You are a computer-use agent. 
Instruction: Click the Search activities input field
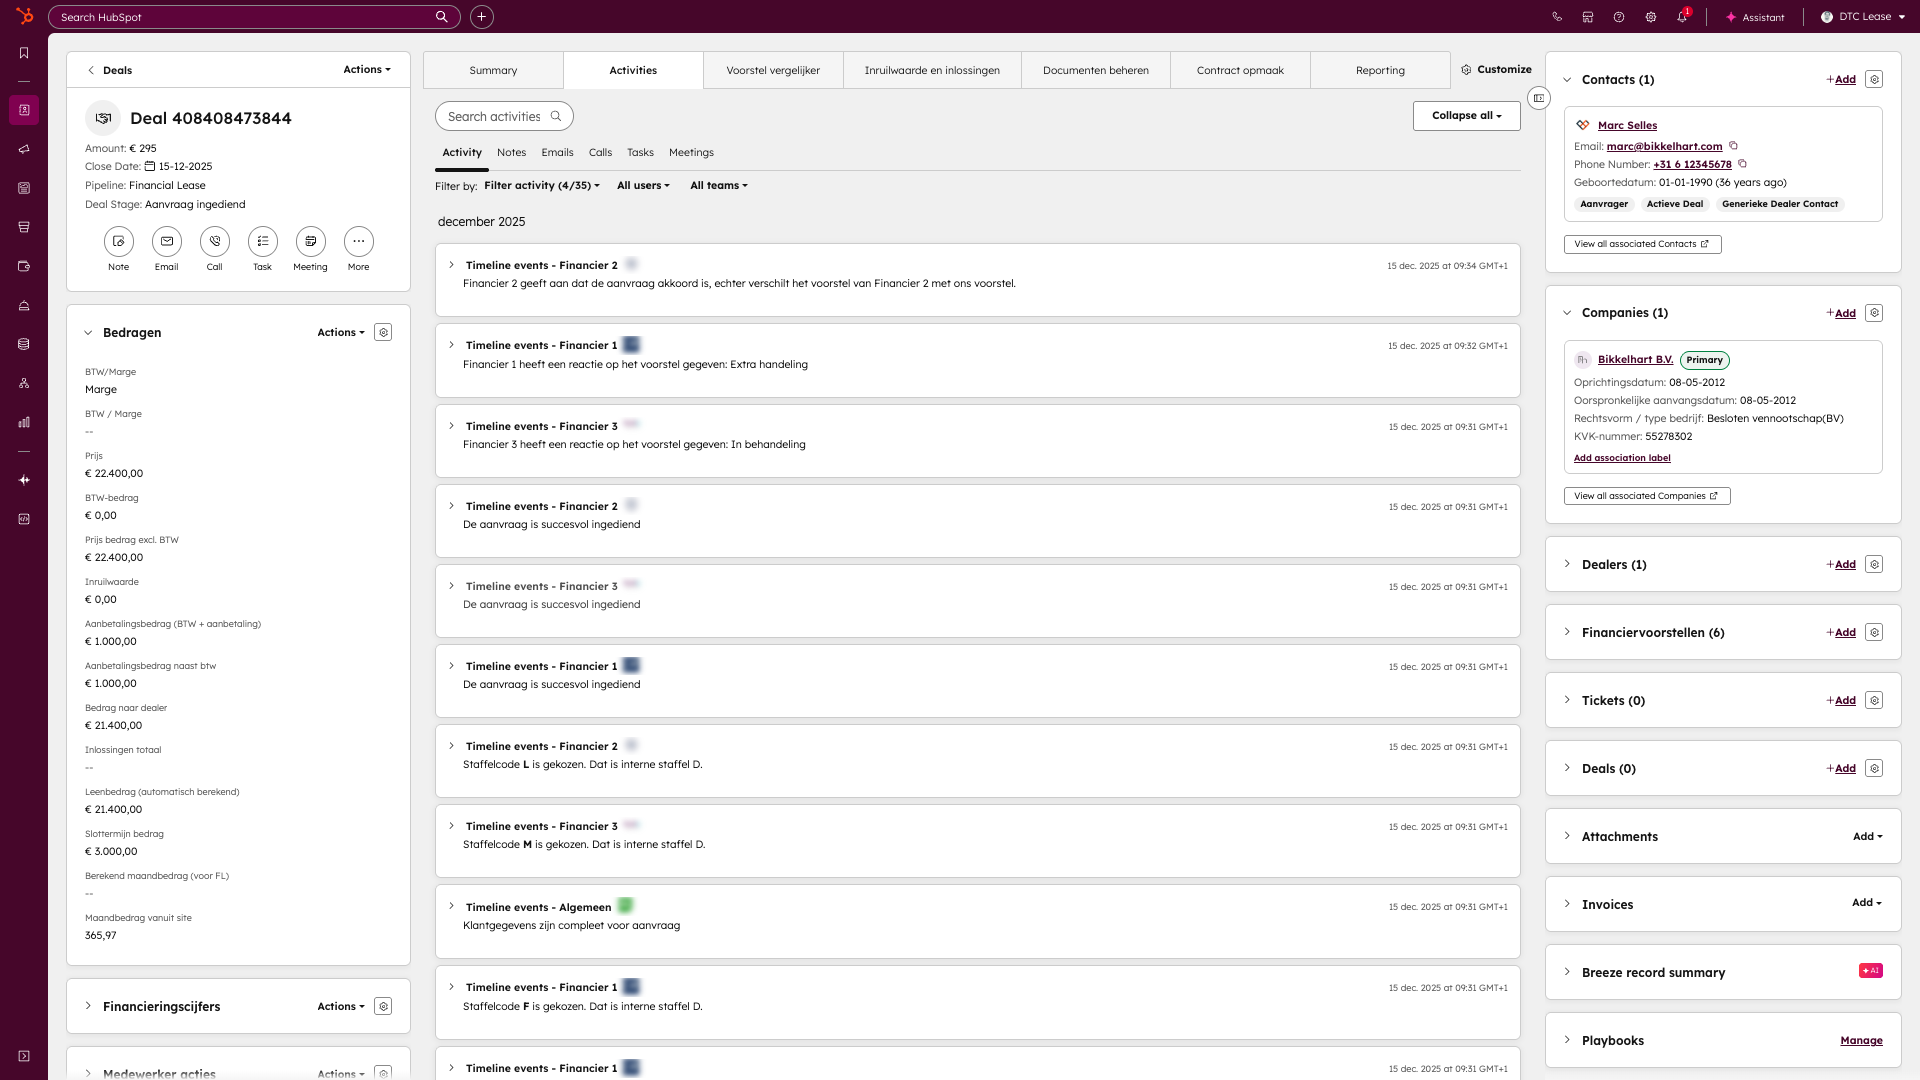(503, 116)
